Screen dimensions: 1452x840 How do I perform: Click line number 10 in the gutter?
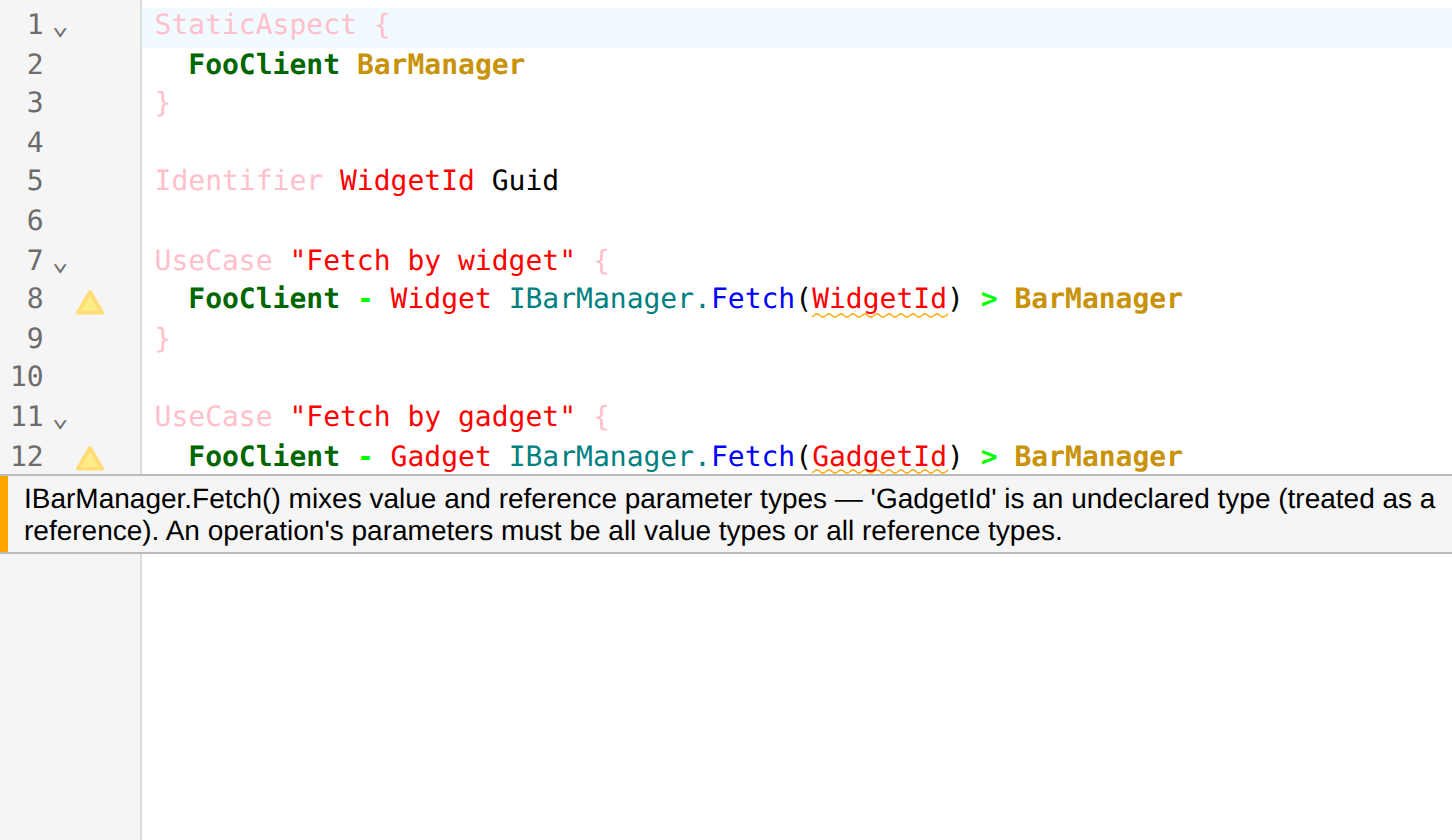(x=27, y=377)
